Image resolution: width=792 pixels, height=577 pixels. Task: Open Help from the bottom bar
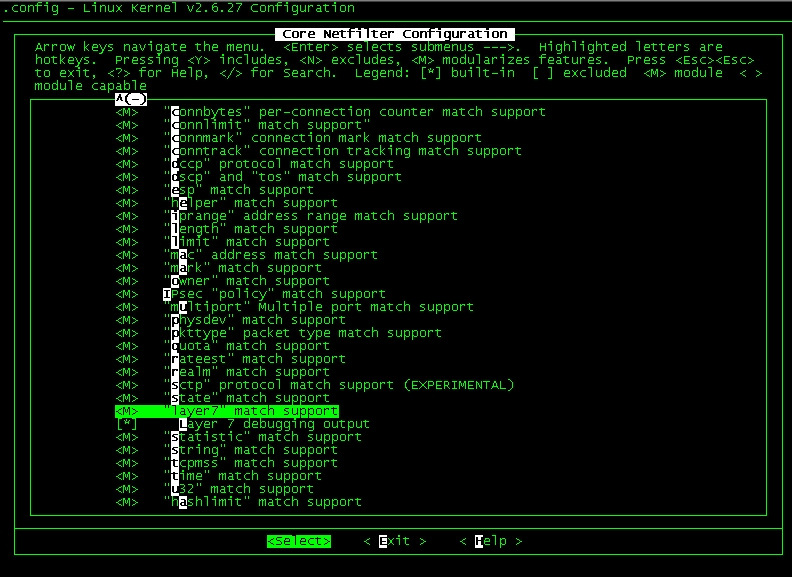tap(490, 541)
